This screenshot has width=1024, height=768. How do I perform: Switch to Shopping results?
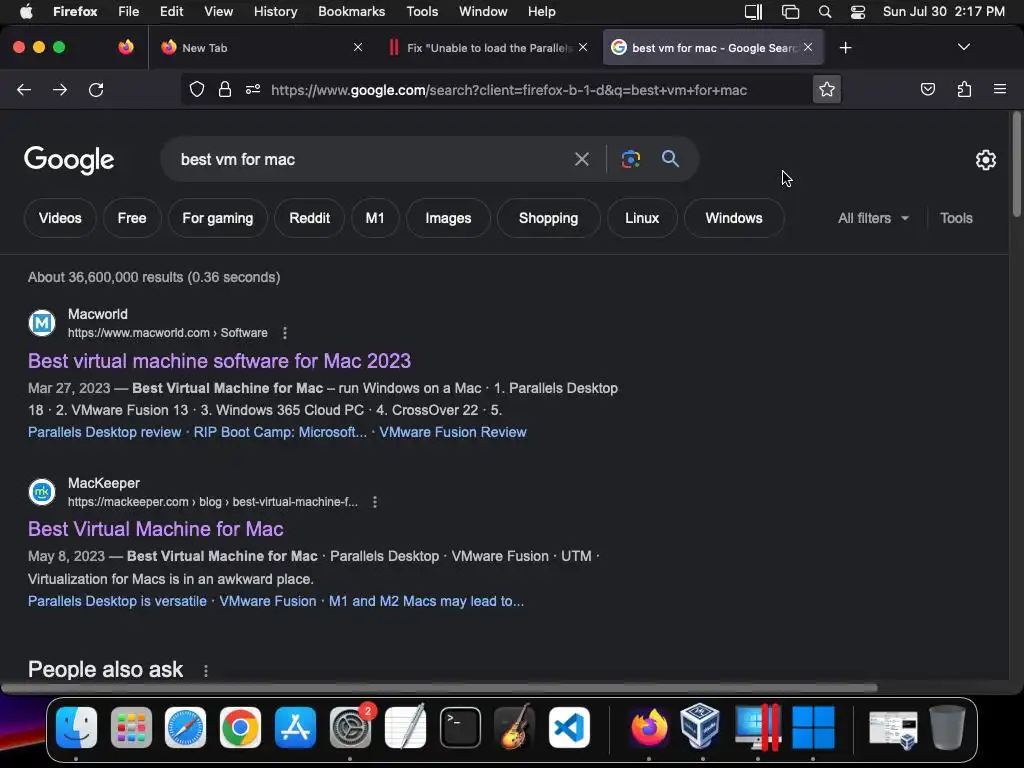(549, 218)
